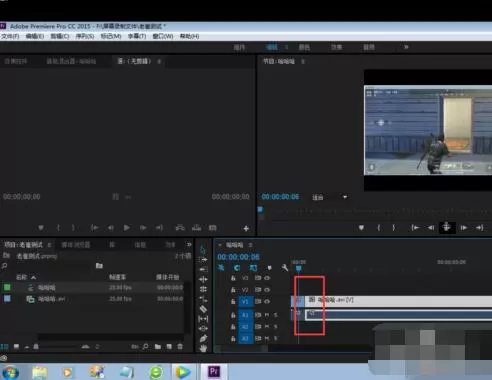Open the Title (T) menu
The image size is (492, 380).
(137, 36)
